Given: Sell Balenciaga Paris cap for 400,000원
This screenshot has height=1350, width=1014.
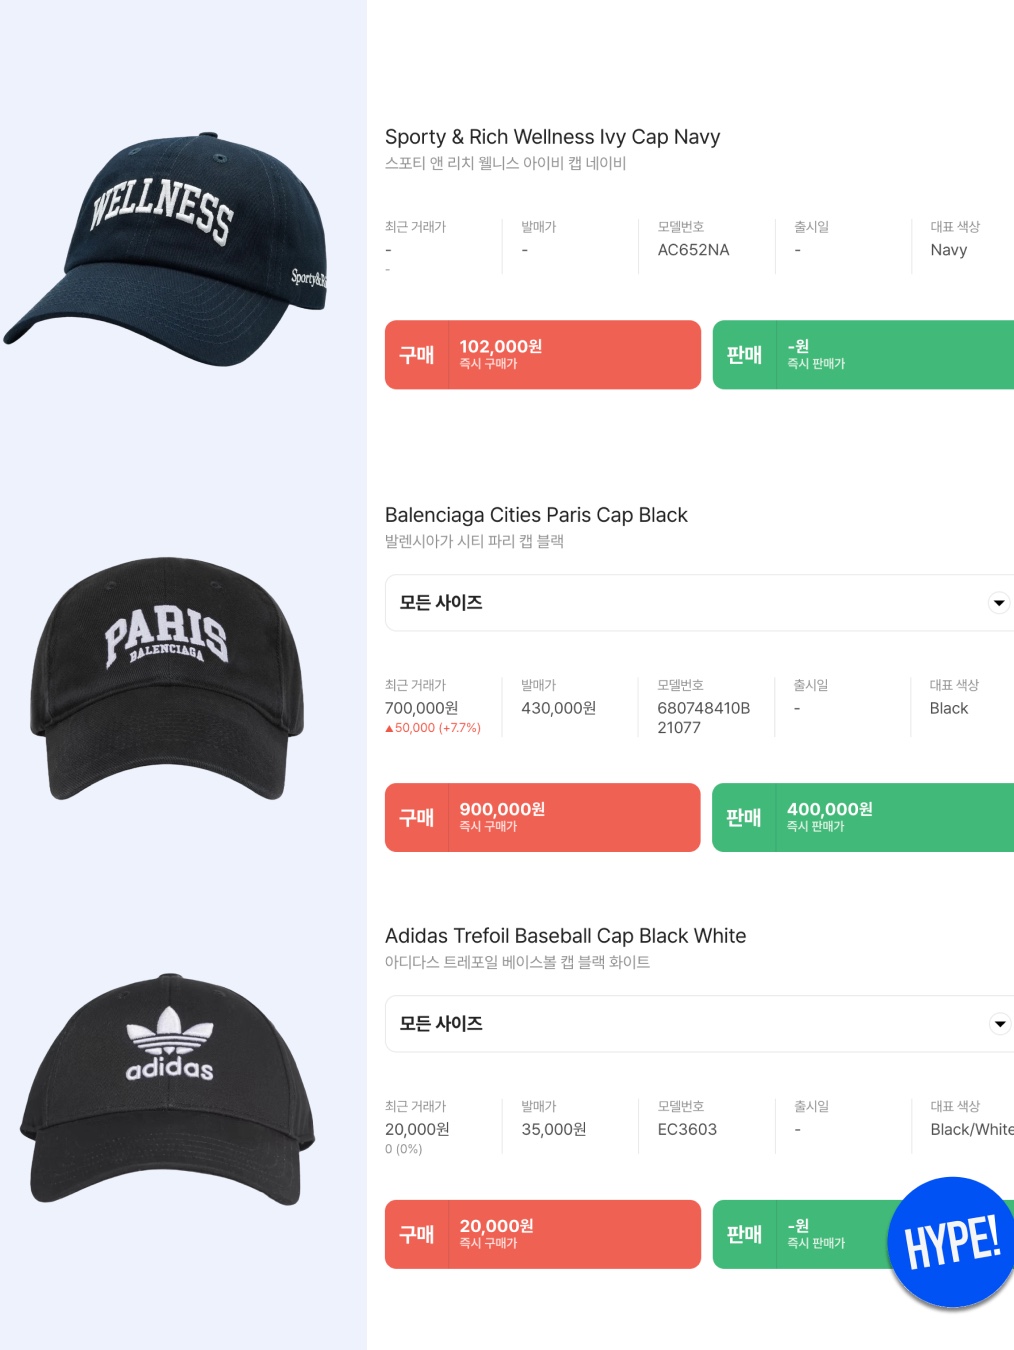Looking at the screenshot, I should [x=863, y=817].
